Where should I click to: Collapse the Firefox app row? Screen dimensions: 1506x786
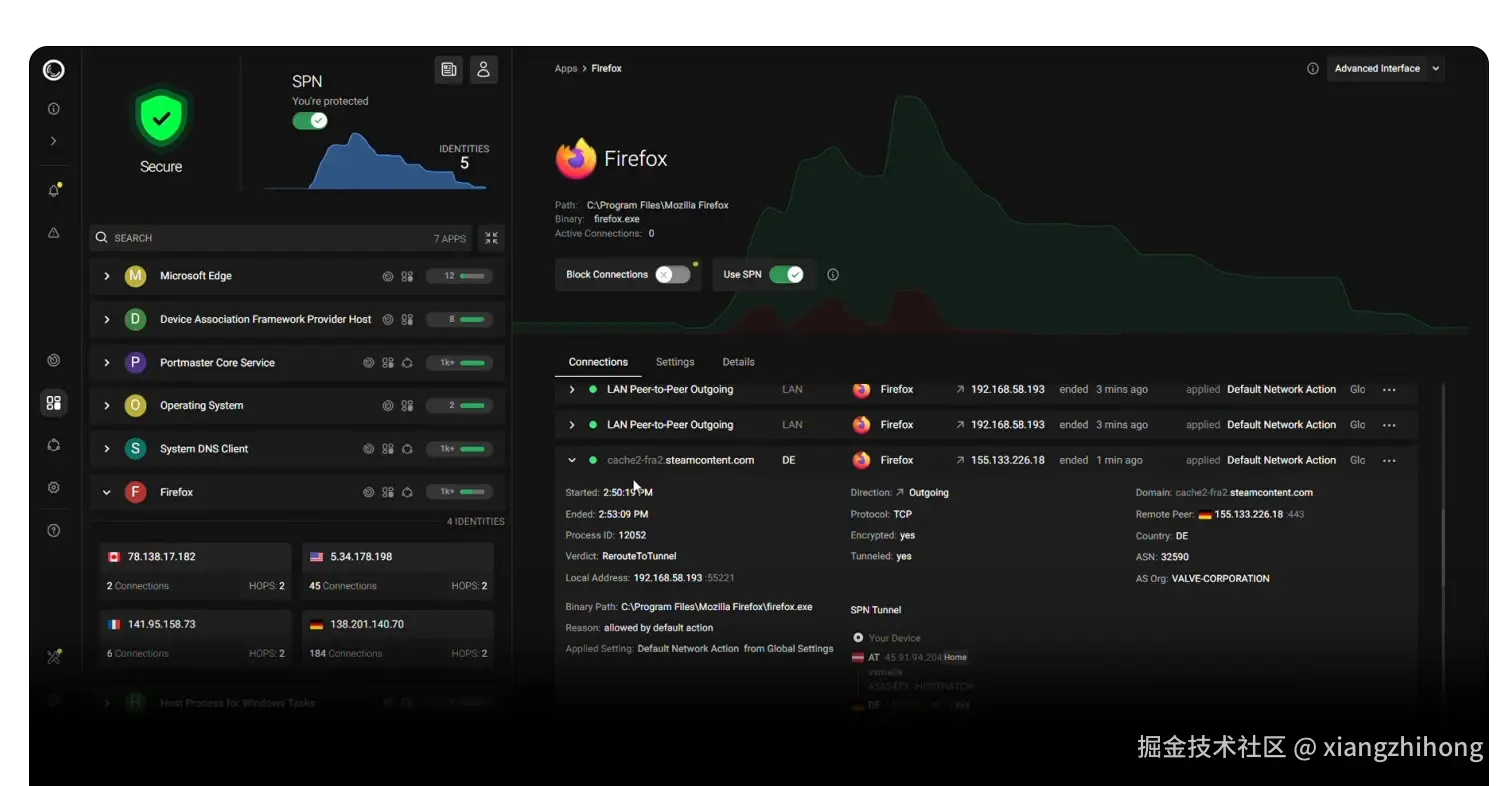tap(107, 492)
